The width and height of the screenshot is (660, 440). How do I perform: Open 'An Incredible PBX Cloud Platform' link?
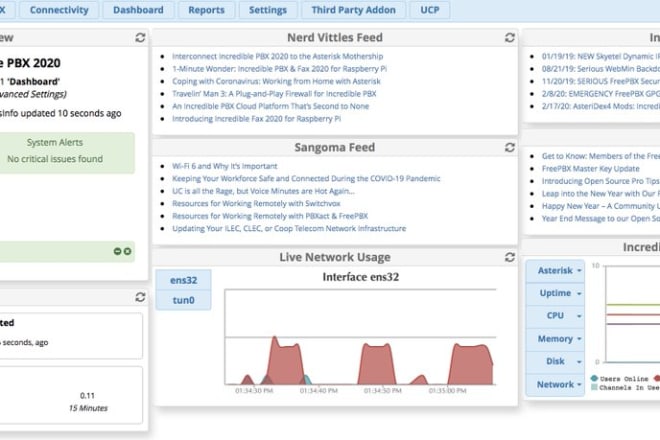(270, 106)
